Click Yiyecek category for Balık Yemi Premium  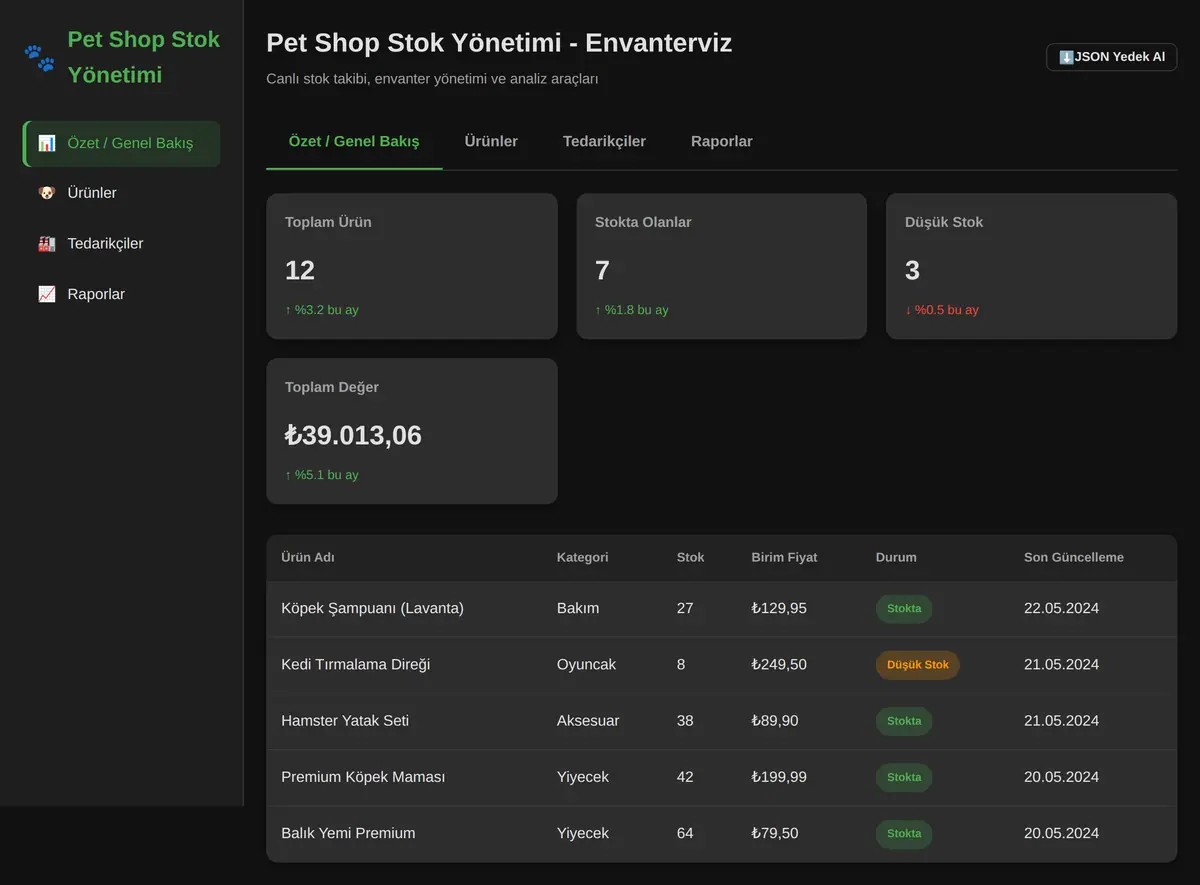tap(583, 833)
